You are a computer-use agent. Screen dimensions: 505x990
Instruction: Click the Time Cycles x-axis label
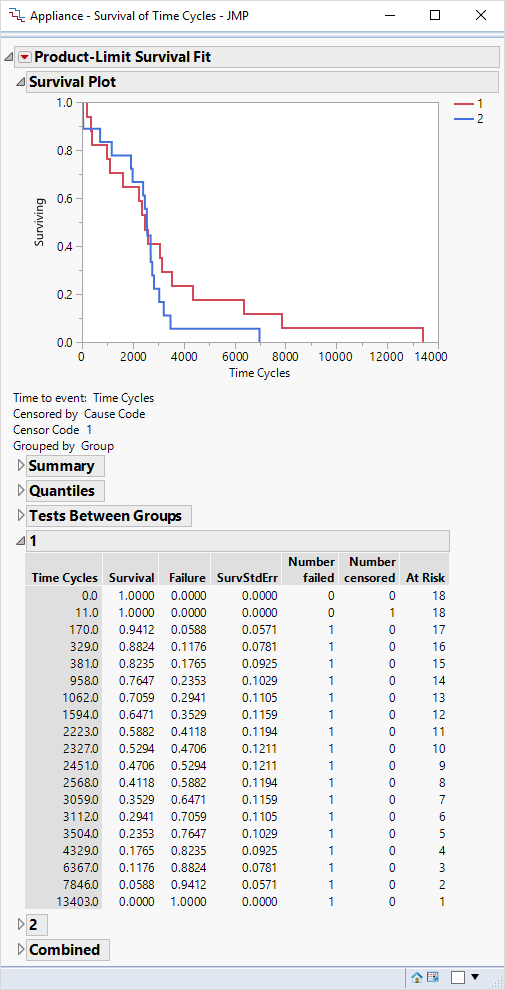pyautogui.click(x=259, y=373)
